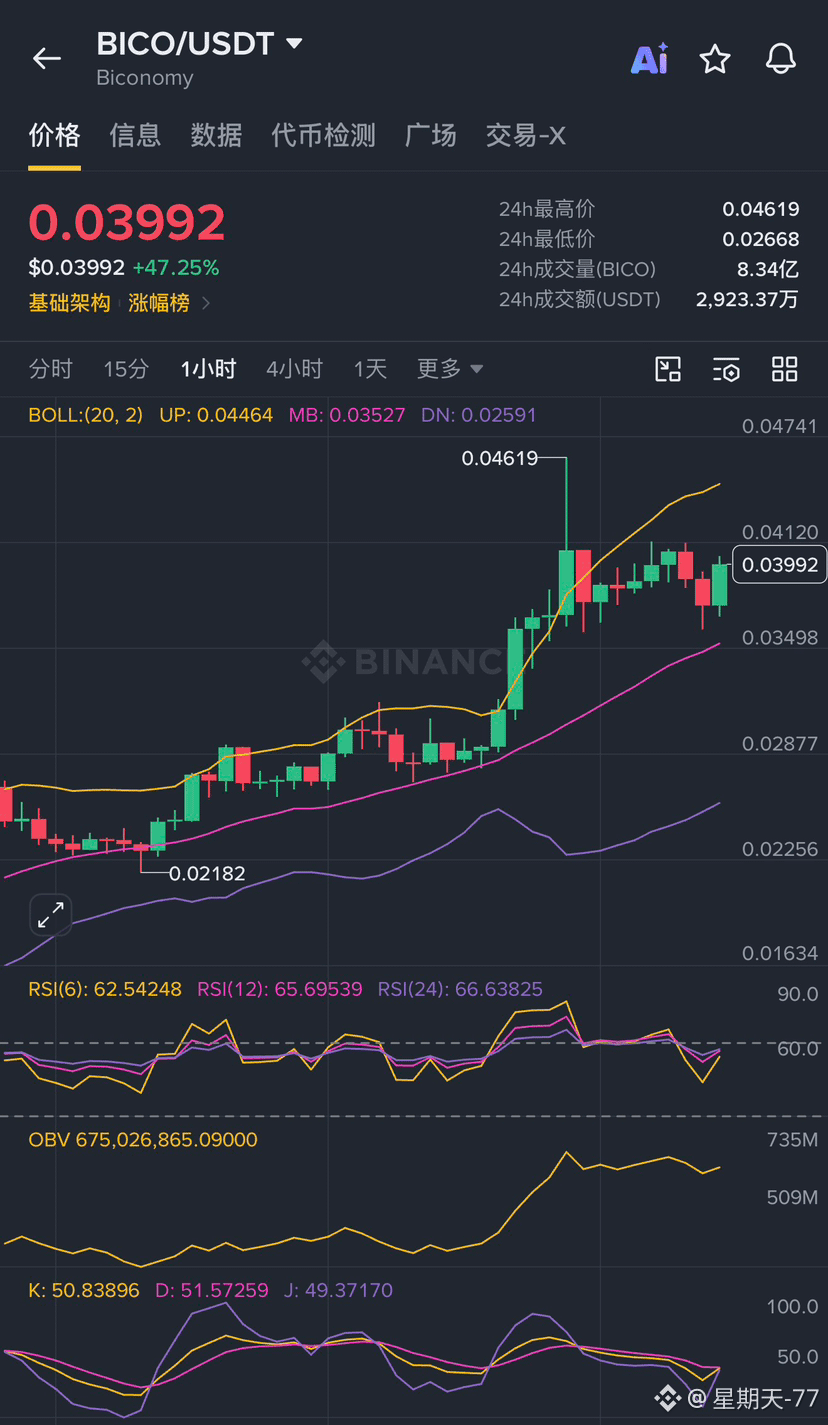Tap the 24h成交量 value 8.34亿
The height and width of the screenshot is (1425, 828).
[768, 269]
